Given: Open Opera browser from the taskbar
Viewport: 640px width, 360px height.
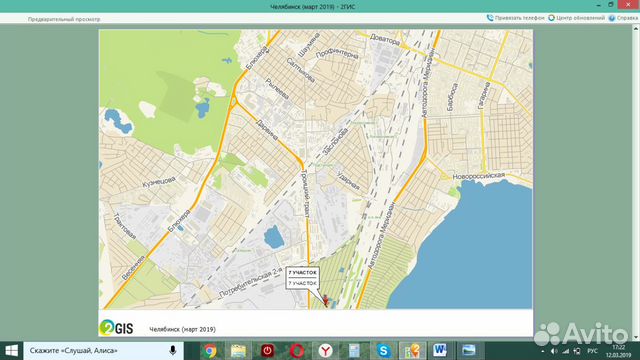Looking at the screenshot, I should point(297,351).
